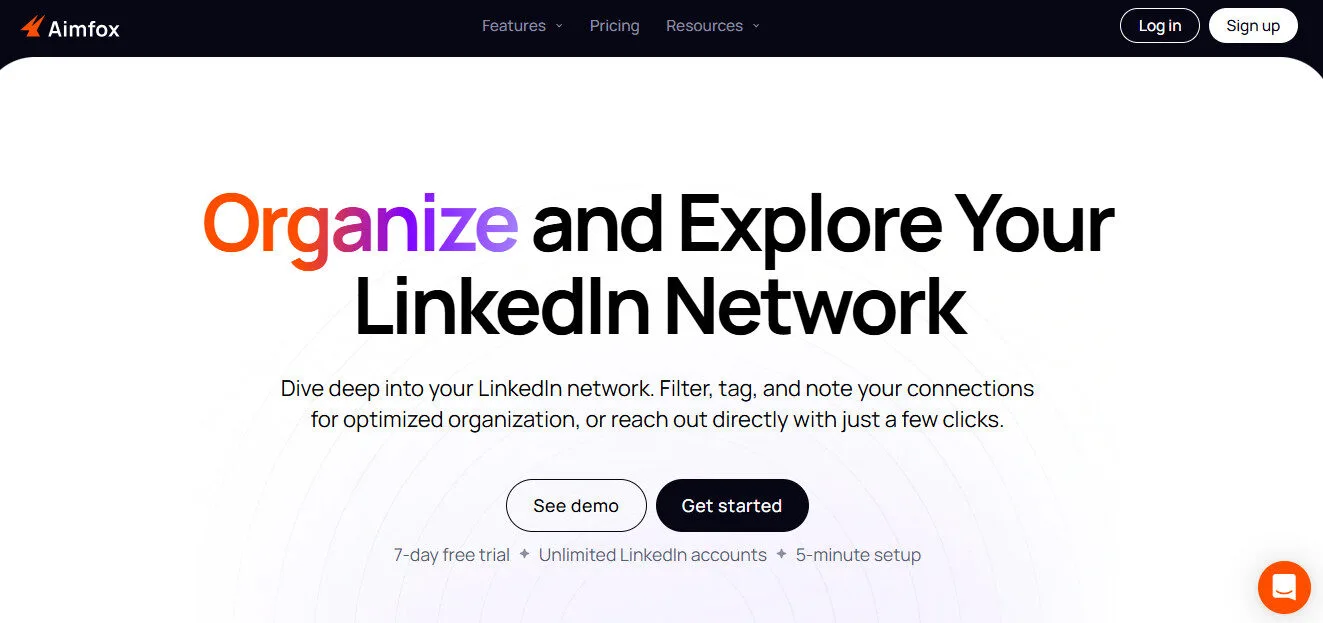Click the orange fox mark in header

pos(35,26)
